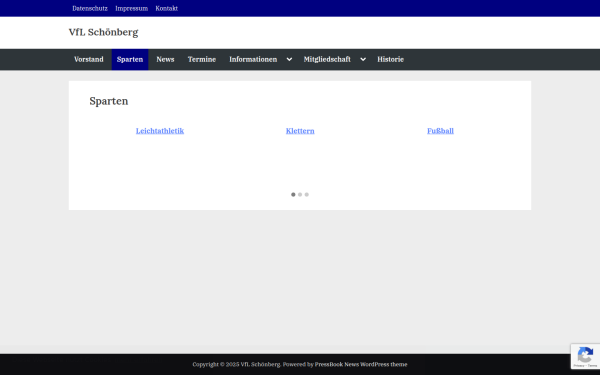Open the Mitgliedschaft menu item

pos(327,59)
